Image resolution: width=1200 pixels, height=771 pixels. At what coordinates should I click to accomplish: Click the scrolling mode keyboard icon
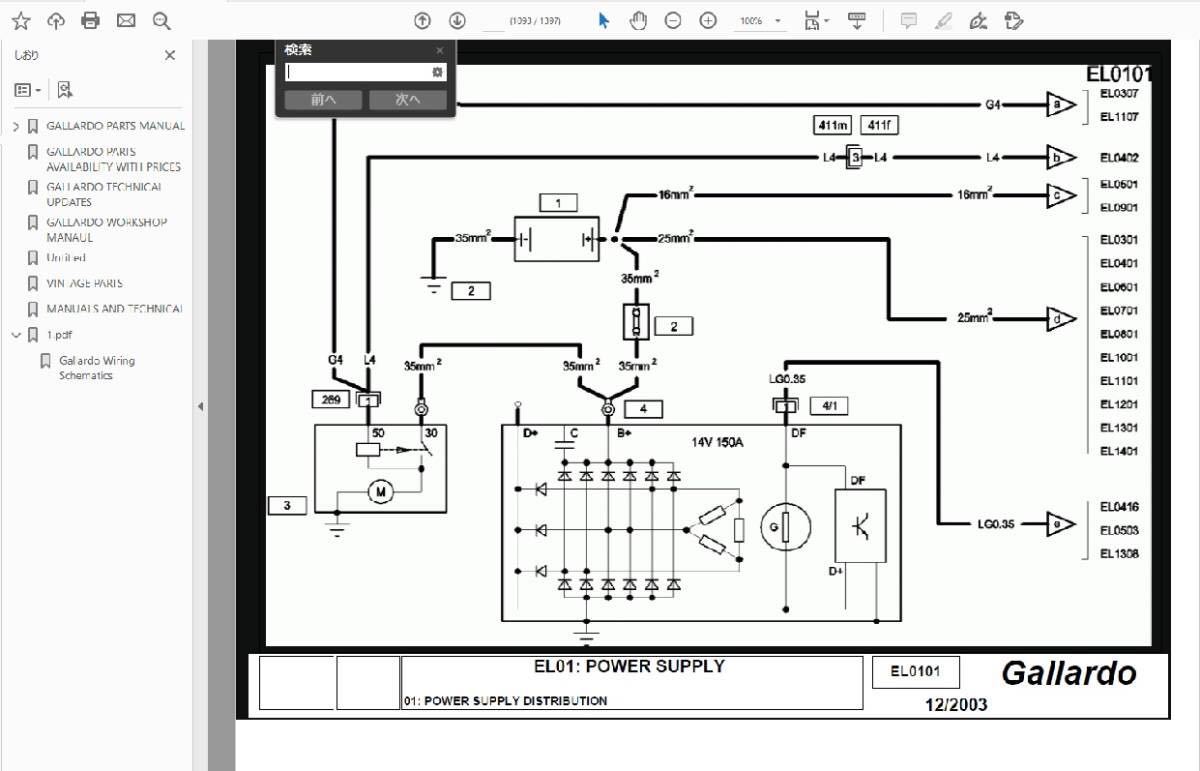857,20
